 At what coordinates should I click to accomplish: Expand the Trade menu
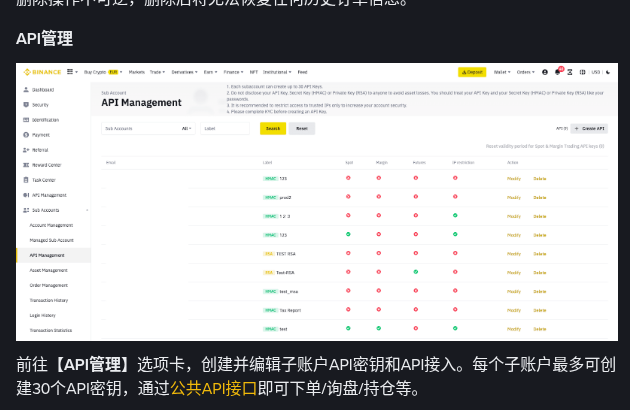pos(157,72)
